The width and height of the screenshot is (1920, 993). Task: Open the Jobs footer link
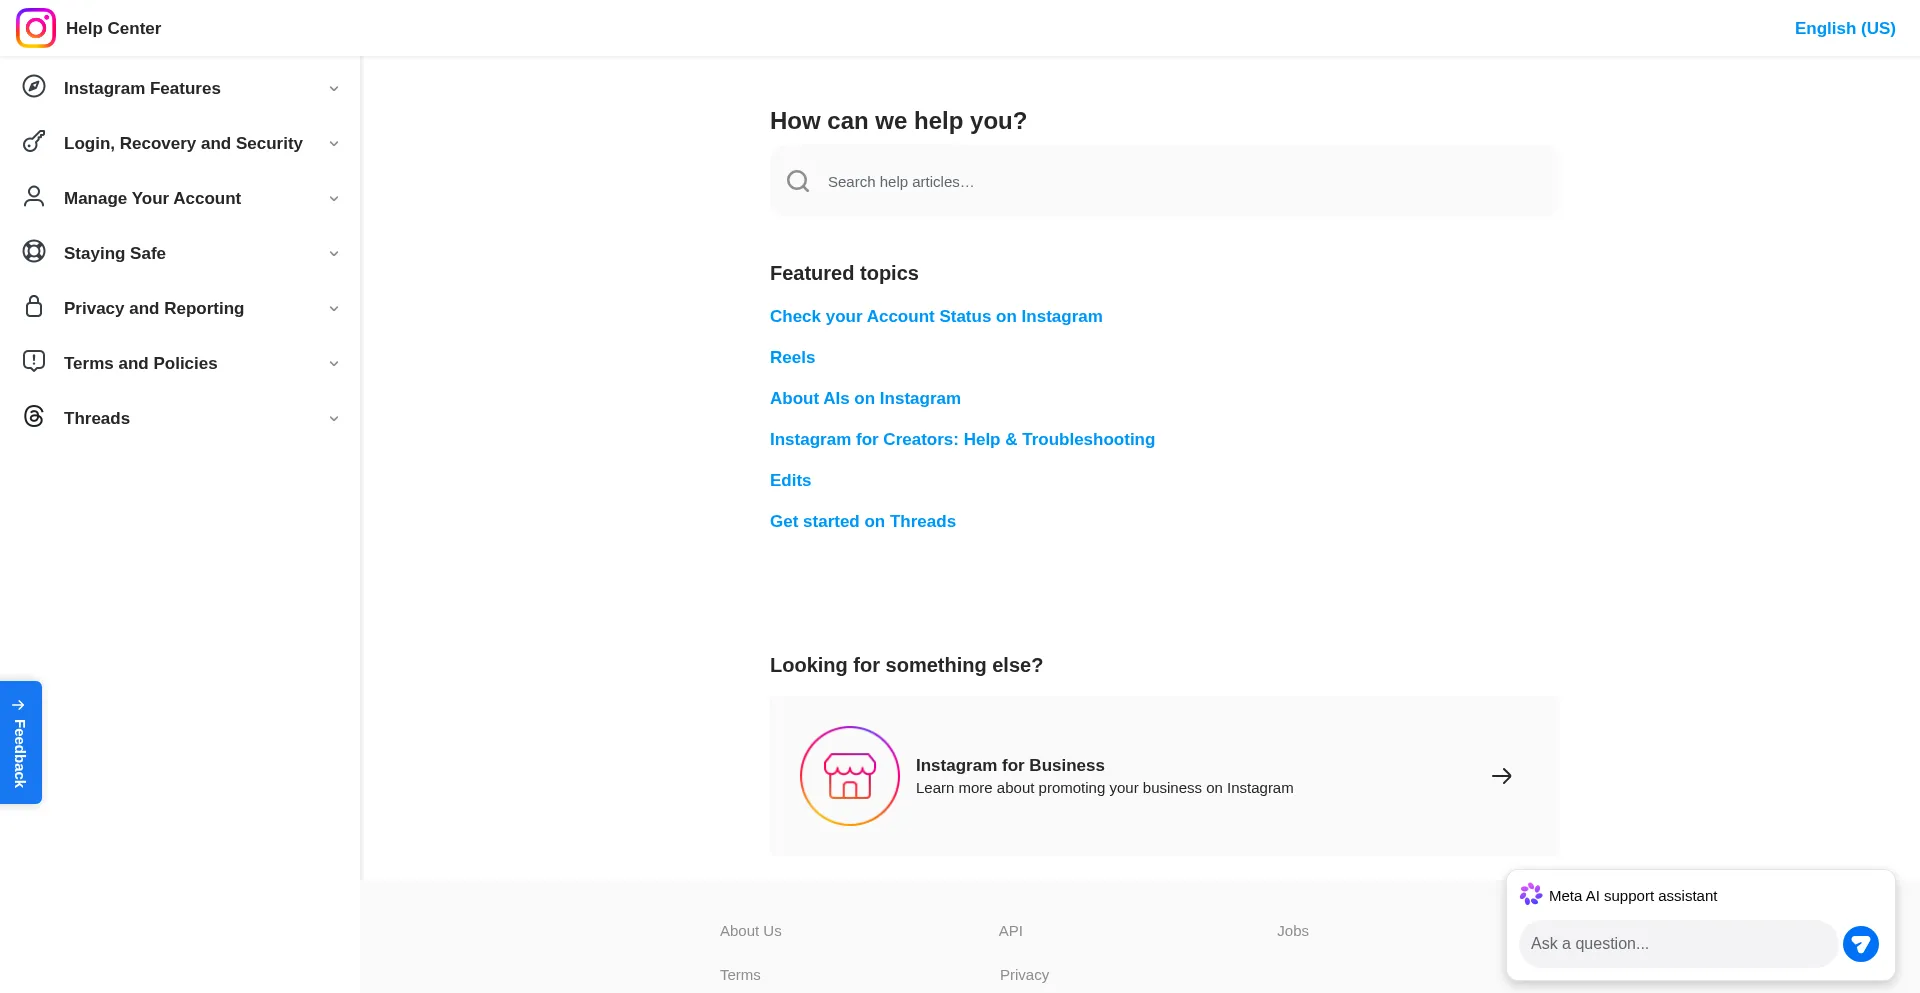point(1293,931)
